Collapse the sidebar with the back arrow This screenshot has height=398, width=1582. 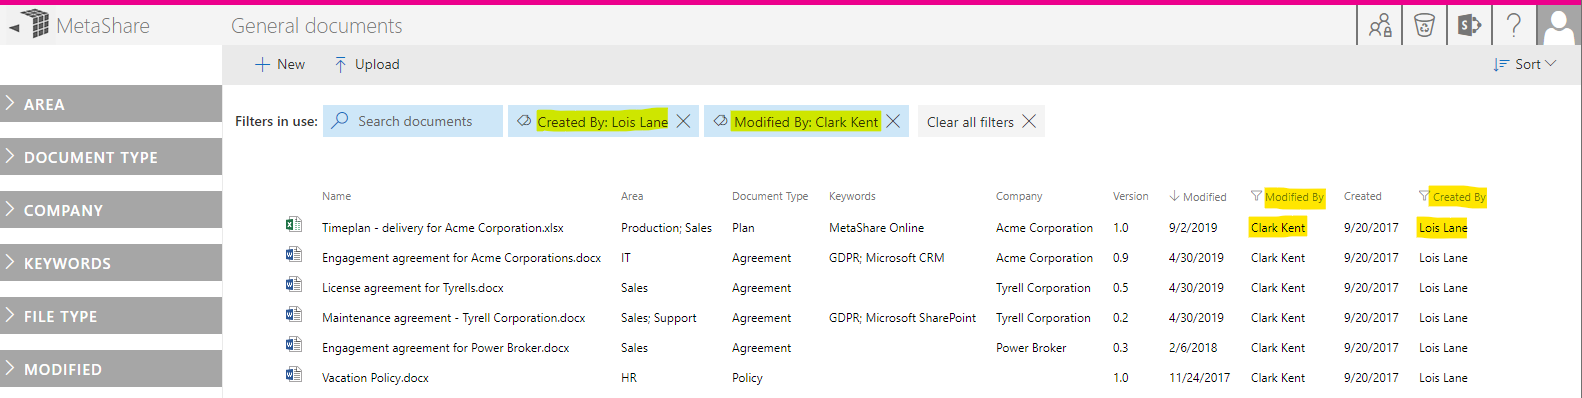[13, 28]
